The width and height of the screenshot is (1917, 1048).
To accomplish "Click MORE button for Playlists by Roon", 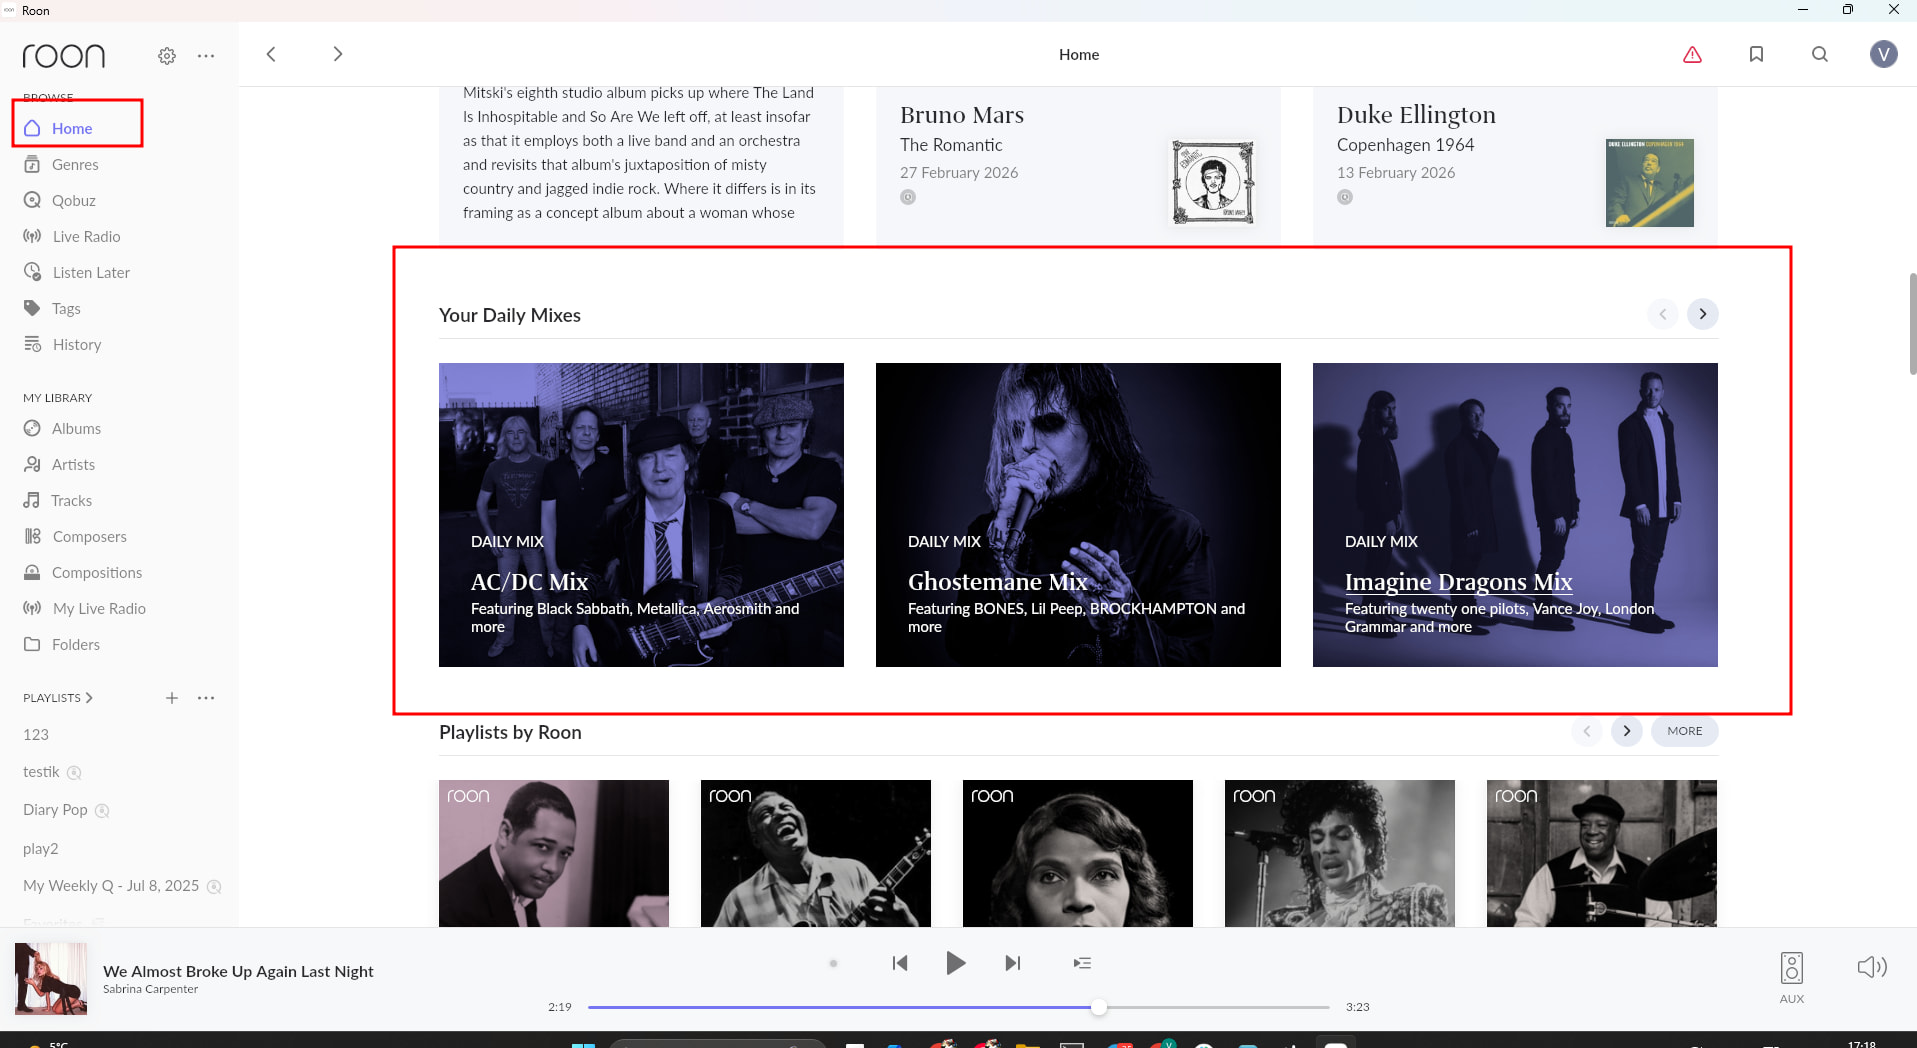I will tap(1684, 731).
